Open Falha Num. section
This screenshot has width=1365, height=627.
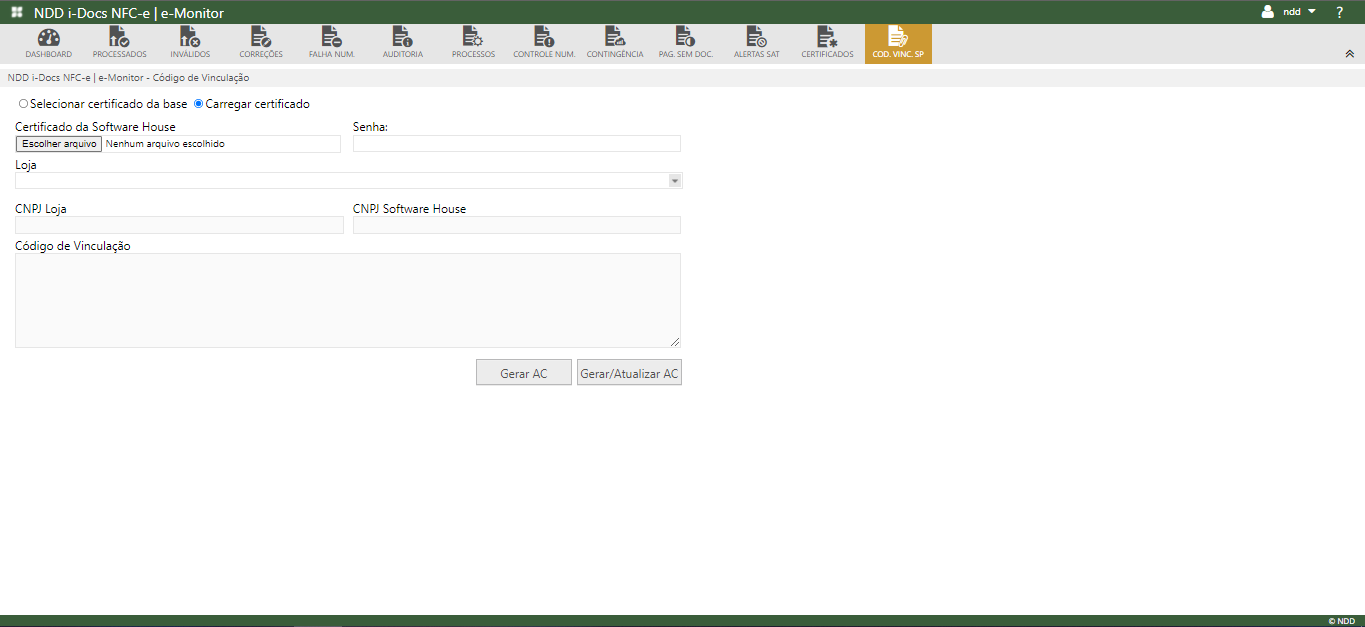click(332, 44)
